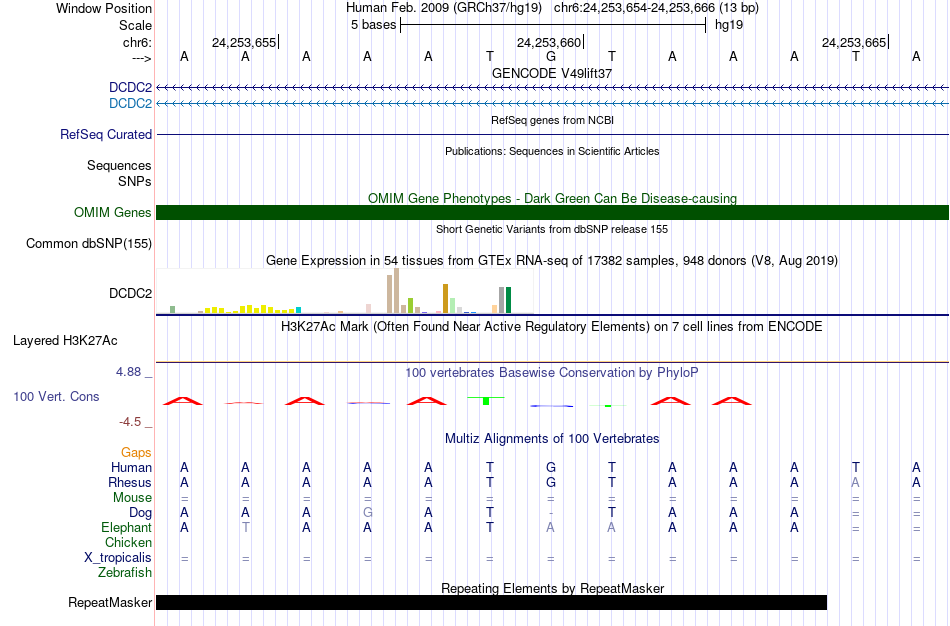Click the GENCODE V49lift37 track title

552,73
